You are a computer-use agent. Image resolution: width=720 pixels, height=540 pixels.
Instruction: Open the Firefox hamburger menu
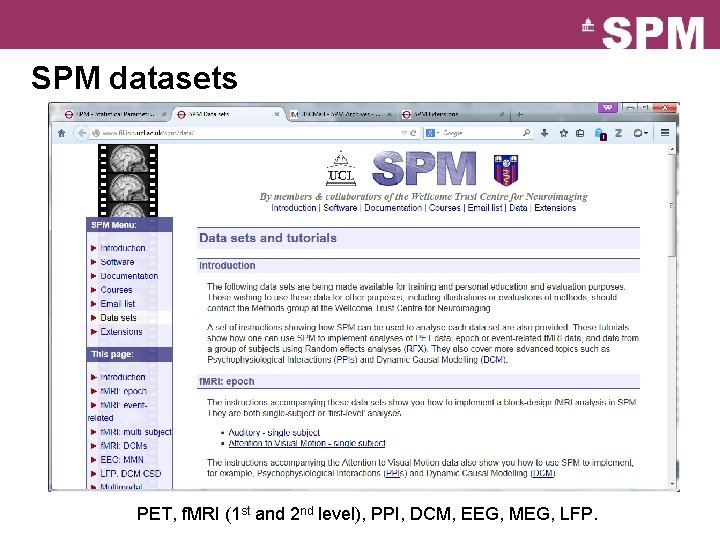coord(665,133)
